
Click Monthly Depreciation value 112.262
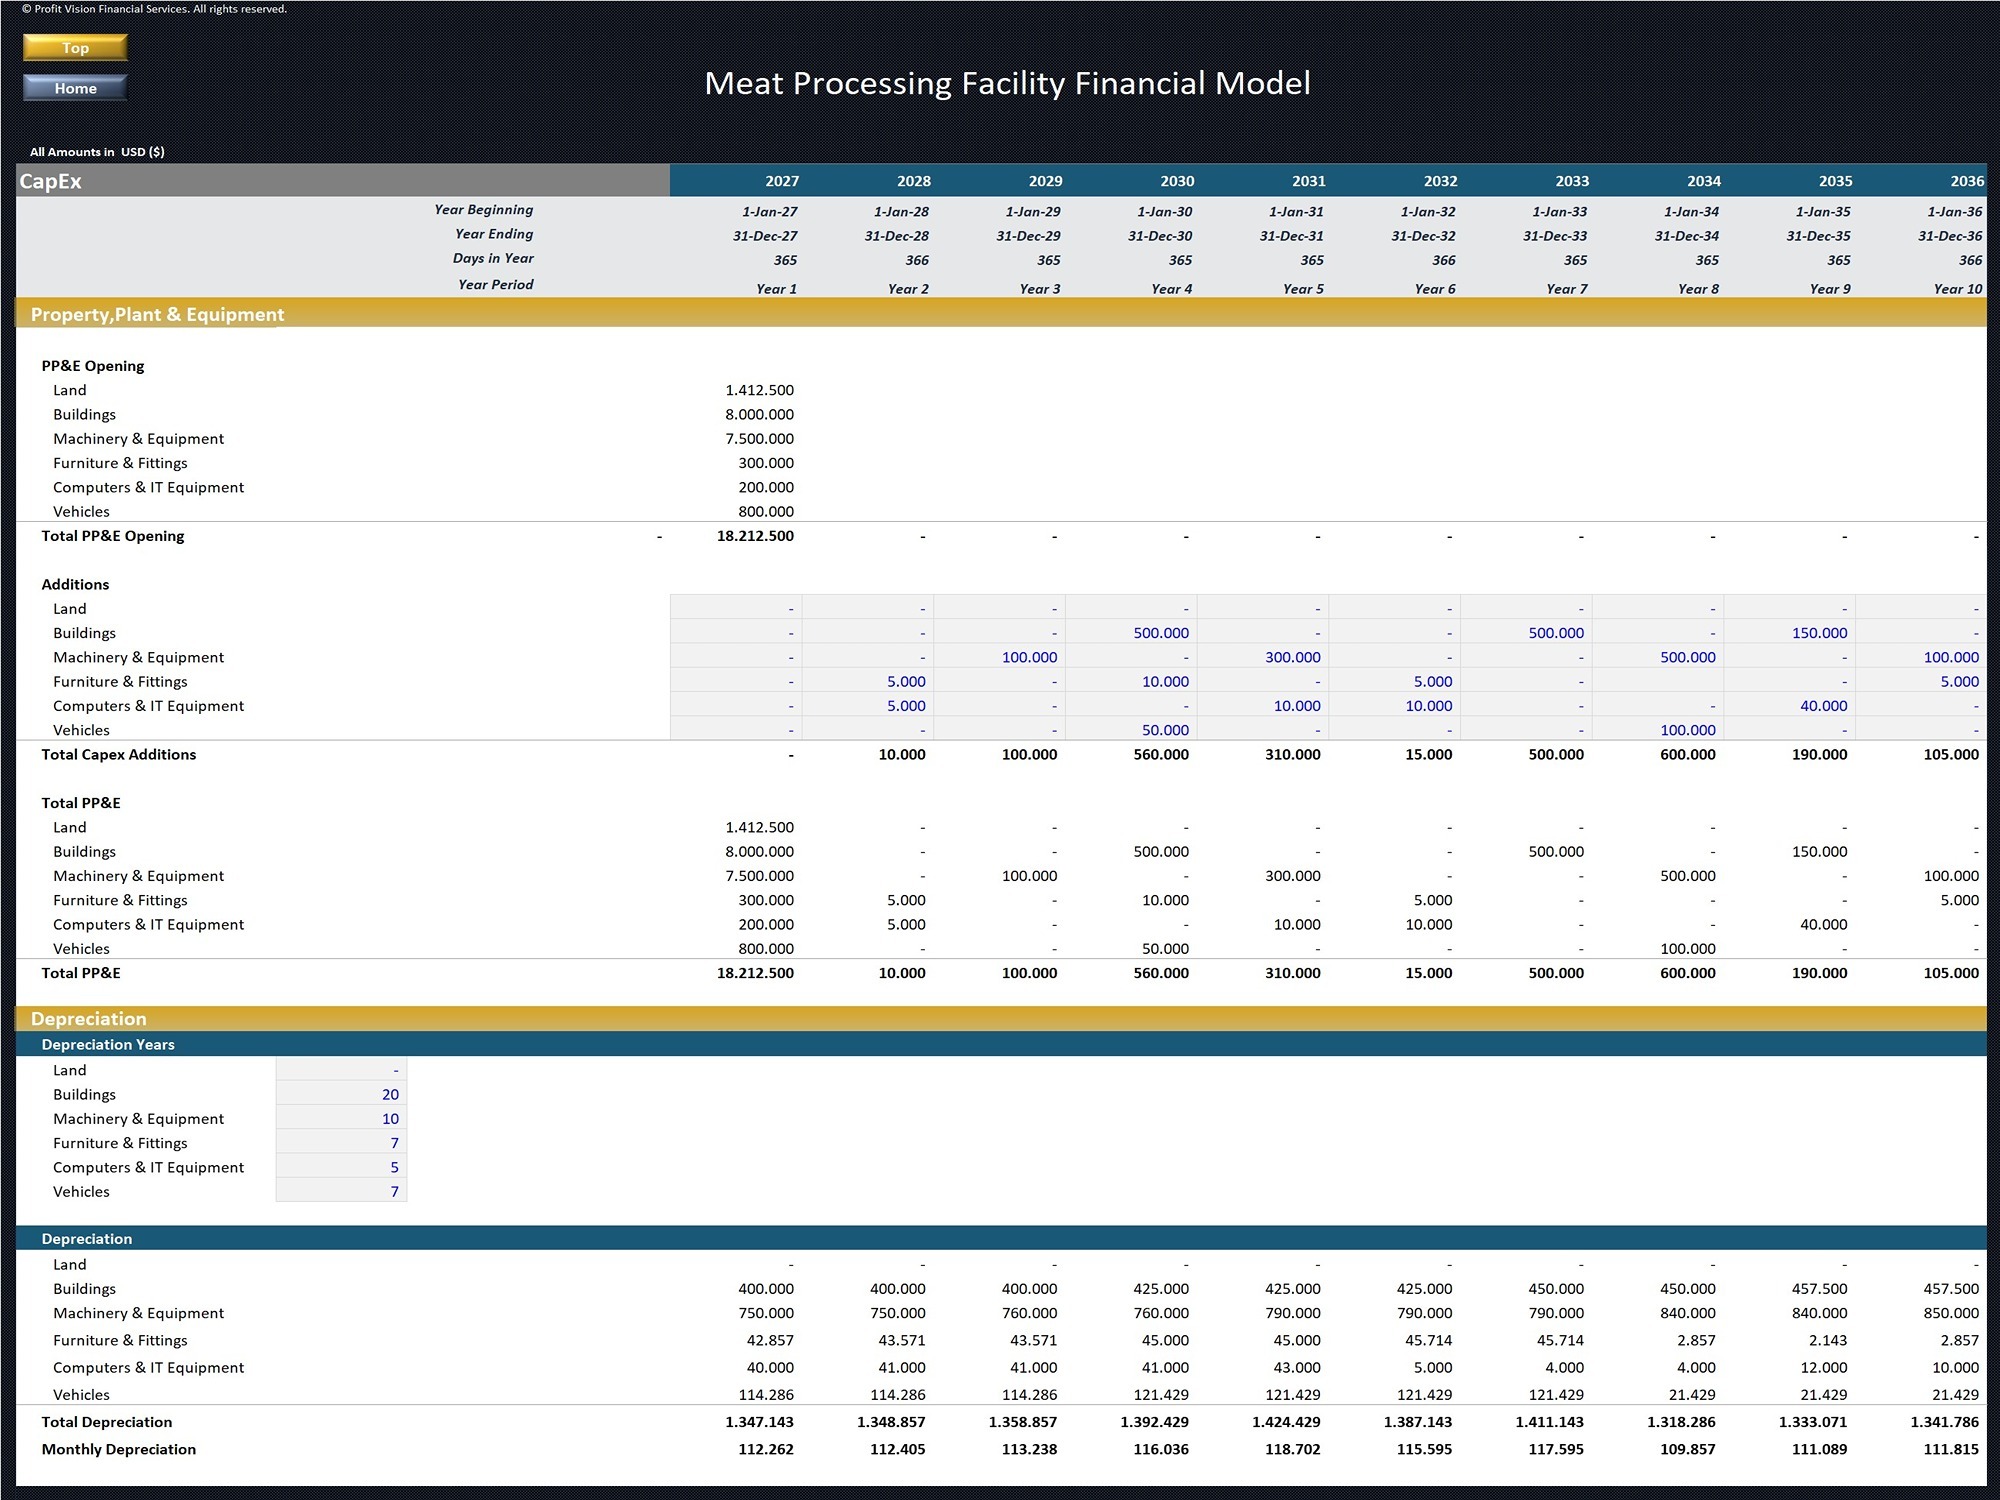766,1449
